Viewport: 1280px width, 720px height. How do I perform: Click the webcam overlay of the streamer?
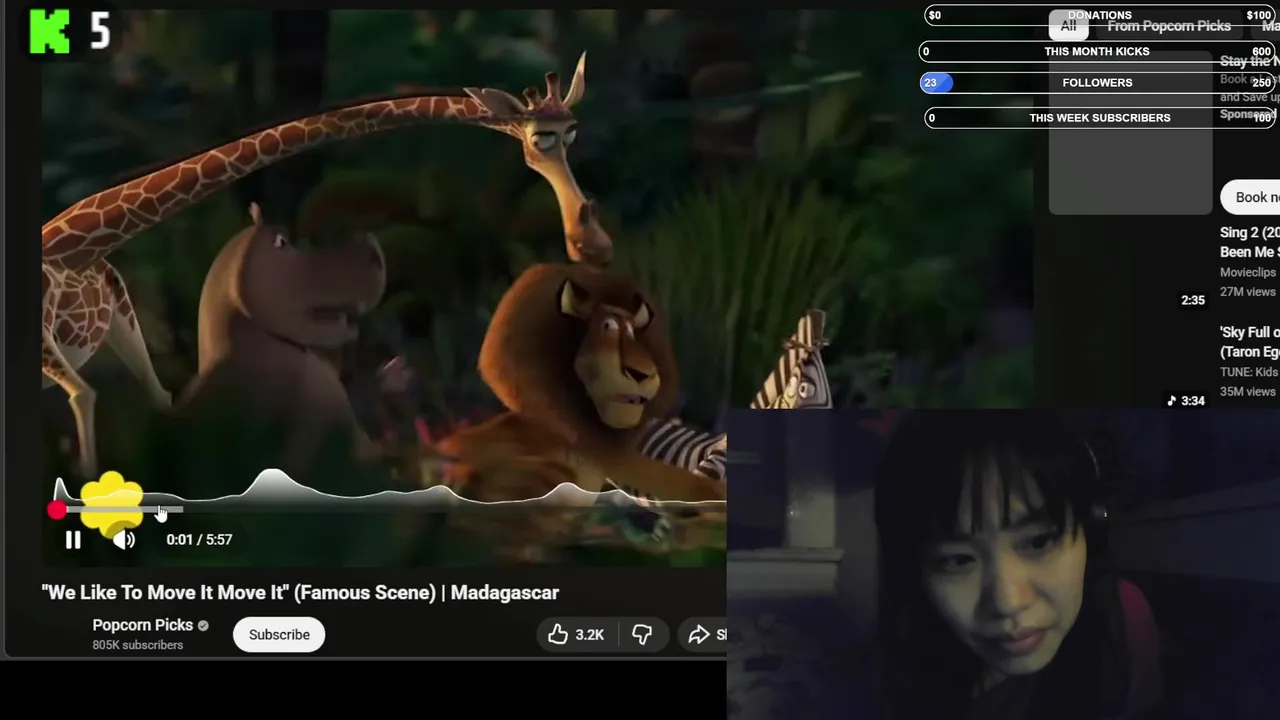click(x=1003, y=564)
